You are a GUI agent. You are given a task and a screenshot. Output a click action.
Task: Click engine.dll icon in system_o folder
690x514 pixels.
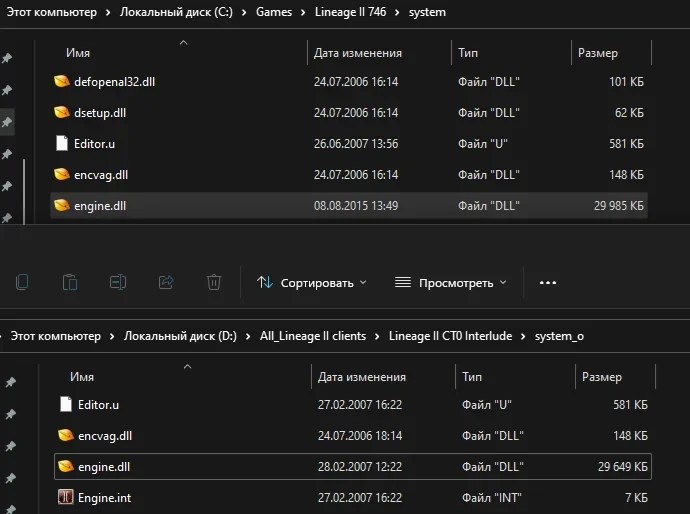pos(66,466)
